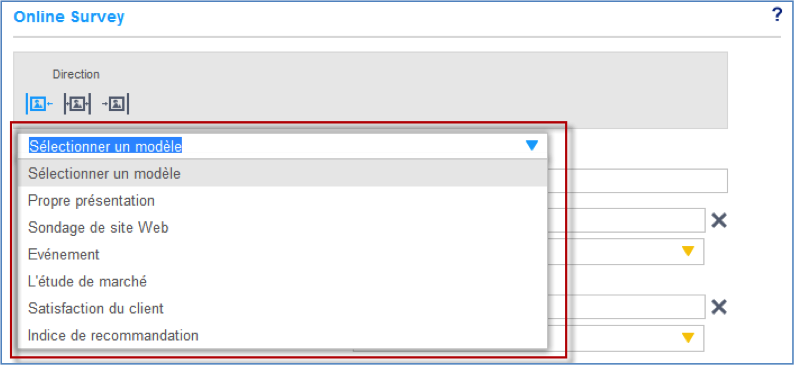Click the upper X delete icon
The height and width of the screenshot is (365, 794).
pos(719,220)
